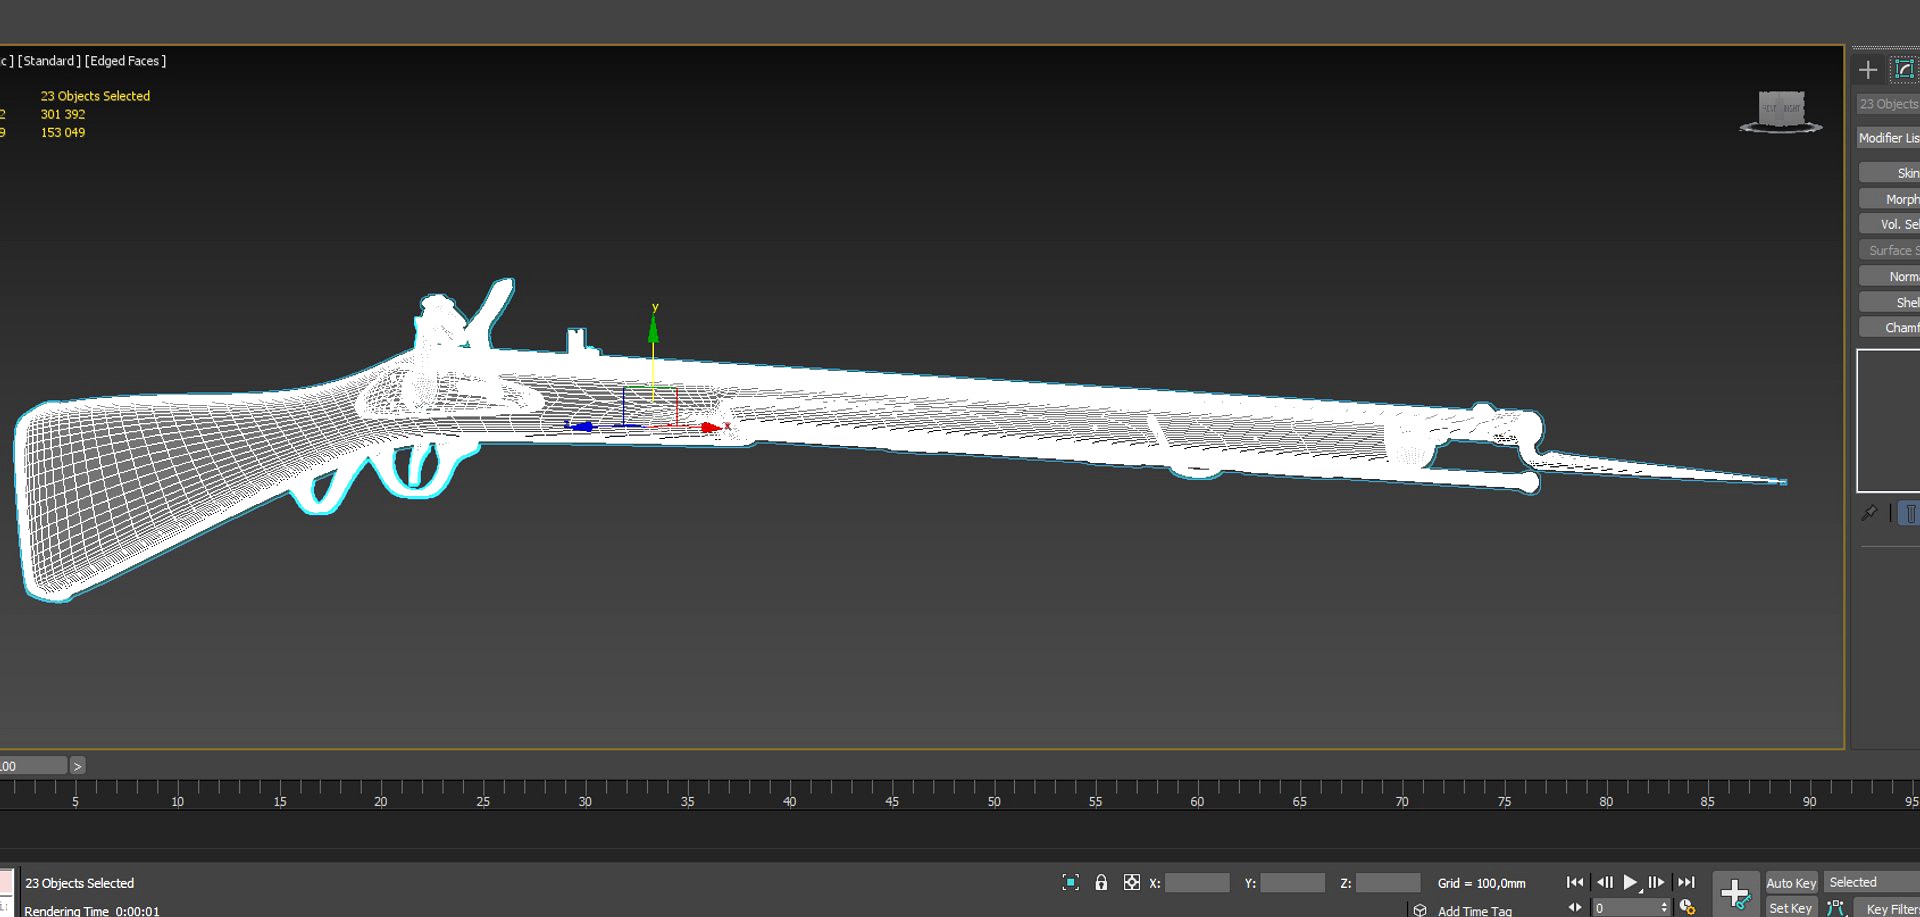This screenshot has height=917, width=1920.
Task: Click the '301 392' polygon count statistic
Action: tap(63, 114)
